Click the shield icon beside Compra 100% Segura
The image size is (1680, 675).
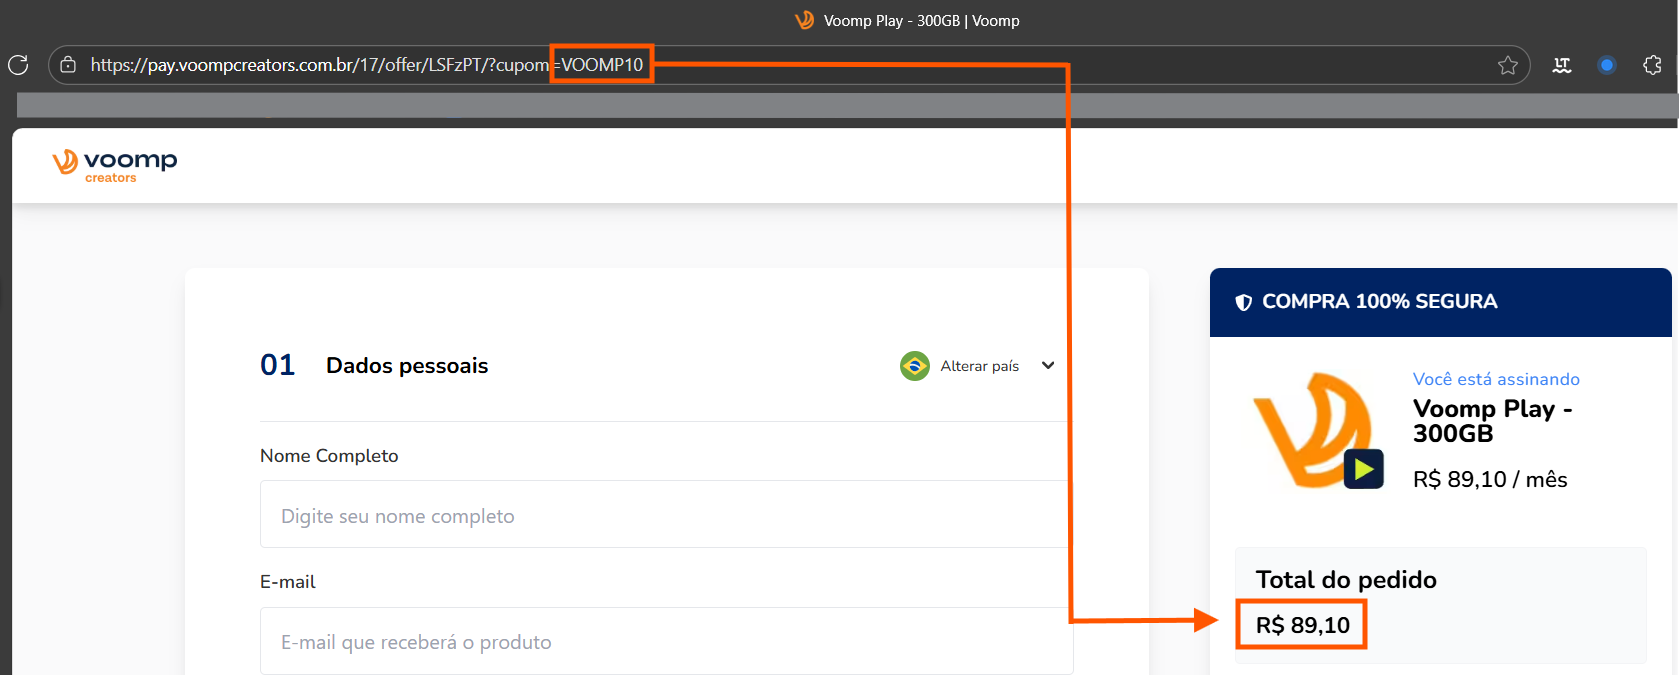click(x=1243, y=302)
